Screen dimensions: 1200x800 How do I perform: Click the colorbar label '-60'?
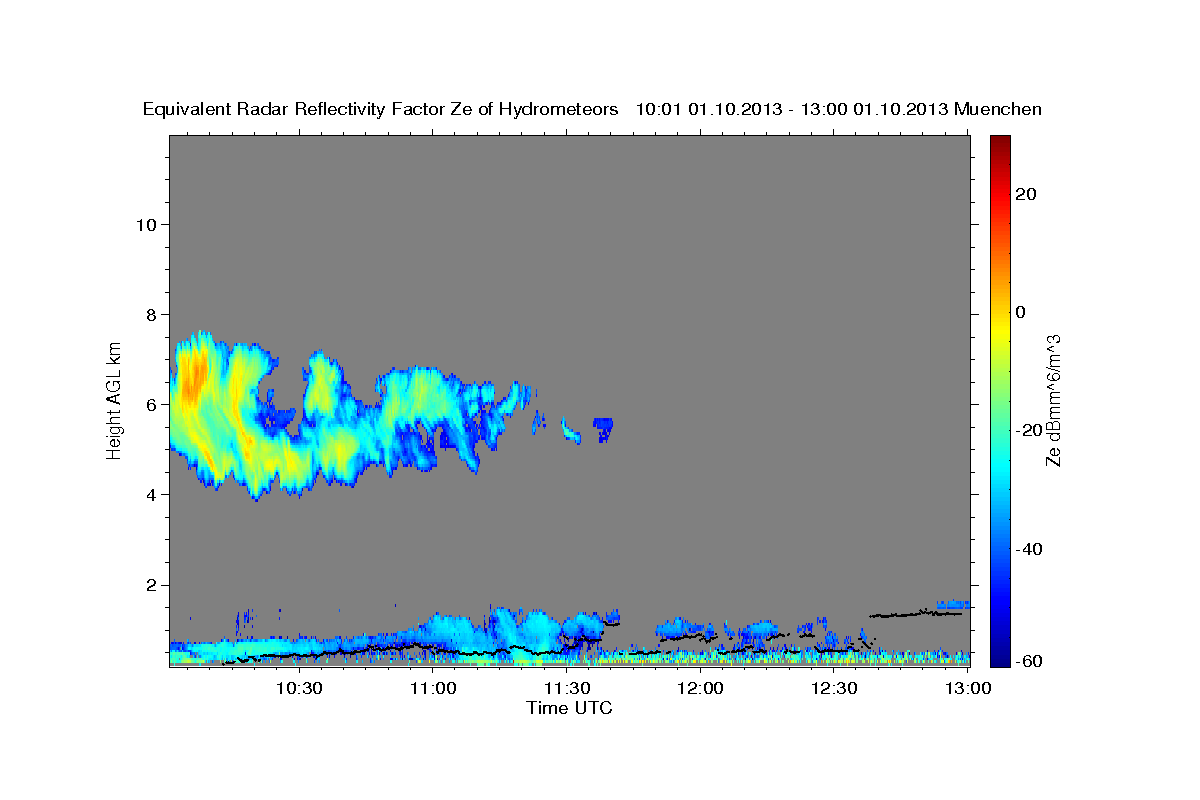click(1027, 662)
